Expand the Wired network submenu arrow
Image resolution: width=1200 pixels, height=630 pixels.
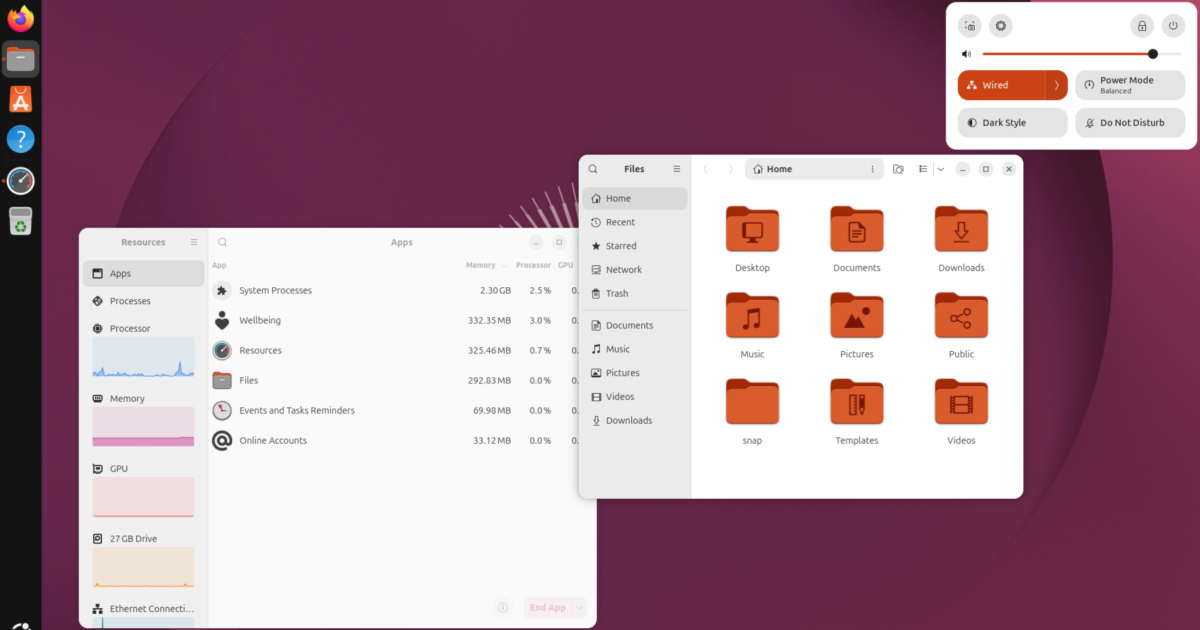1057,85
